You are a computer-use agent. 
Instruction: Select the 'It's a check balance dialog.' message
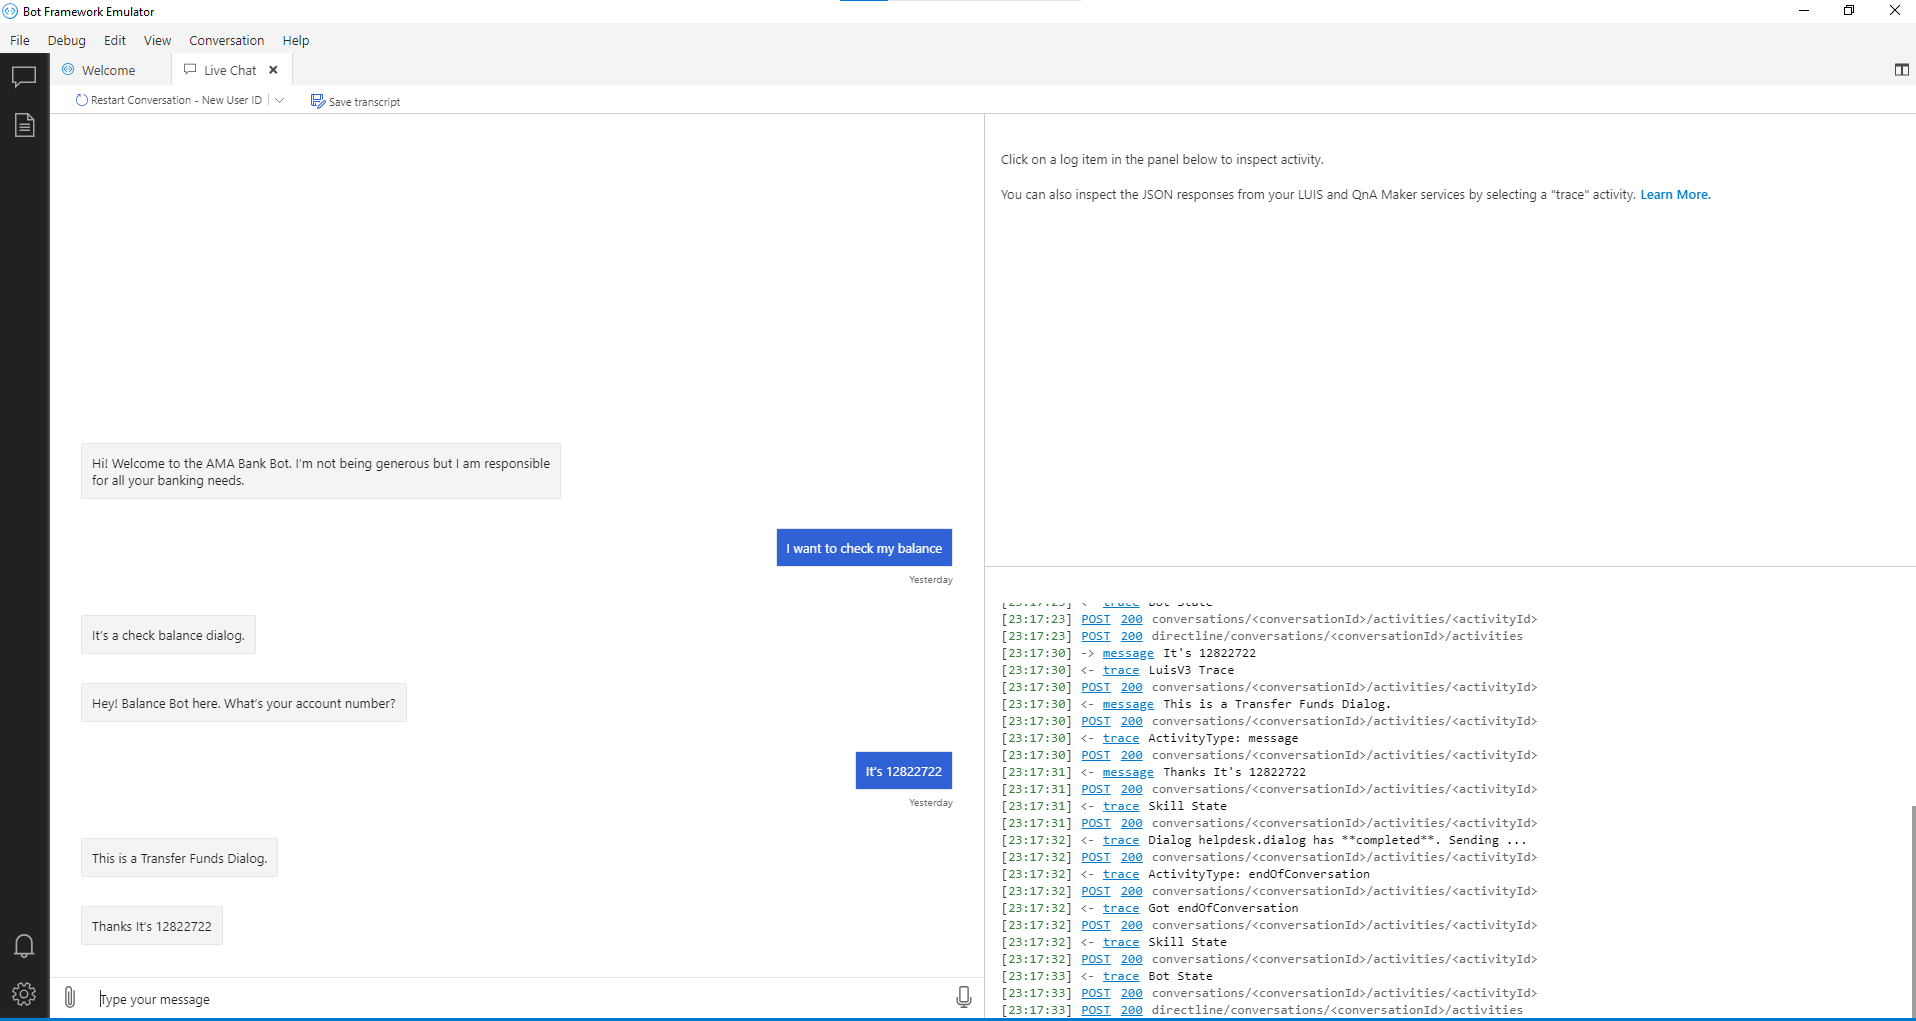[168, 635]
